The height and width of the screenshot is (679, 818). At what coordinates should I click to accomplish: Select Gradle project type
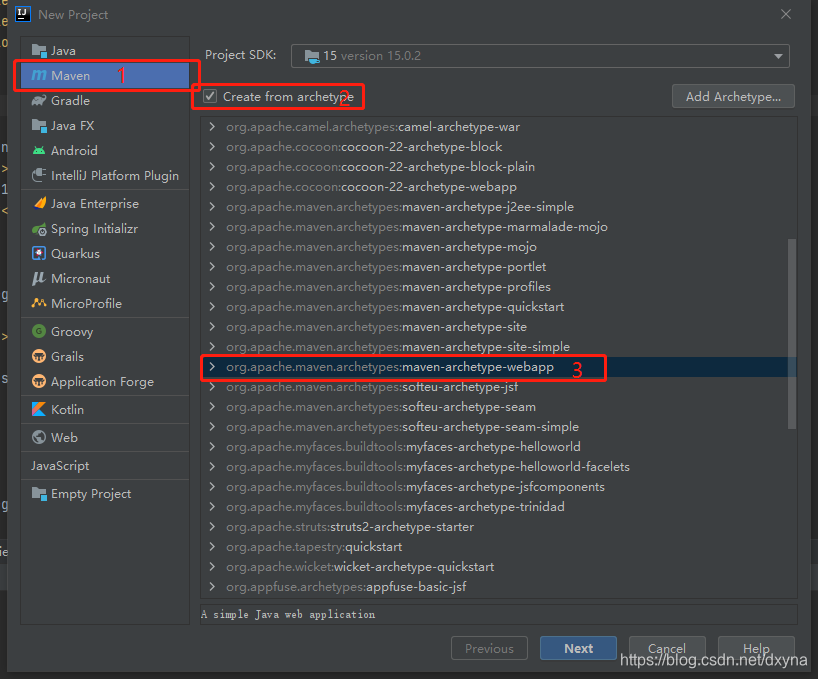pyautogui.click(x=105, y=101)
